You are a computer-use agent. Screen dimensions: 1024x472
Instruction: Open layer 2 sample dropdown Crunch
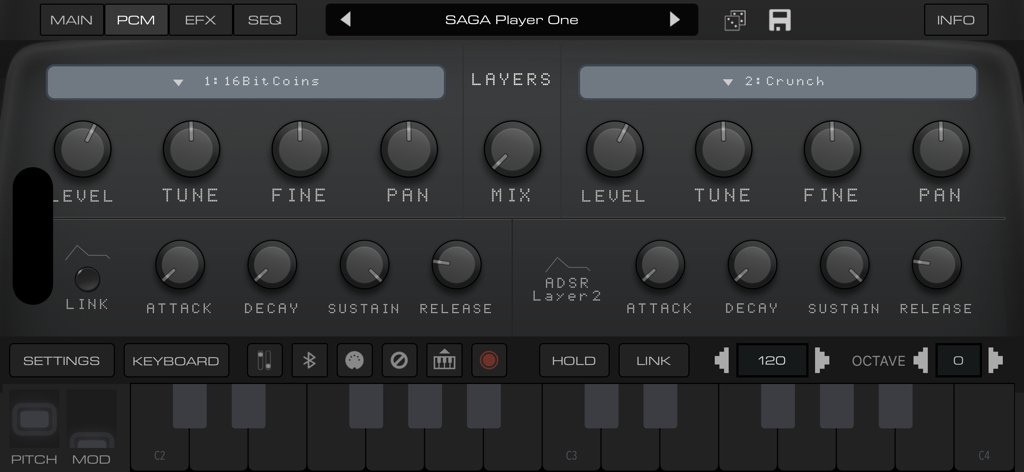(x=778, y=82)
